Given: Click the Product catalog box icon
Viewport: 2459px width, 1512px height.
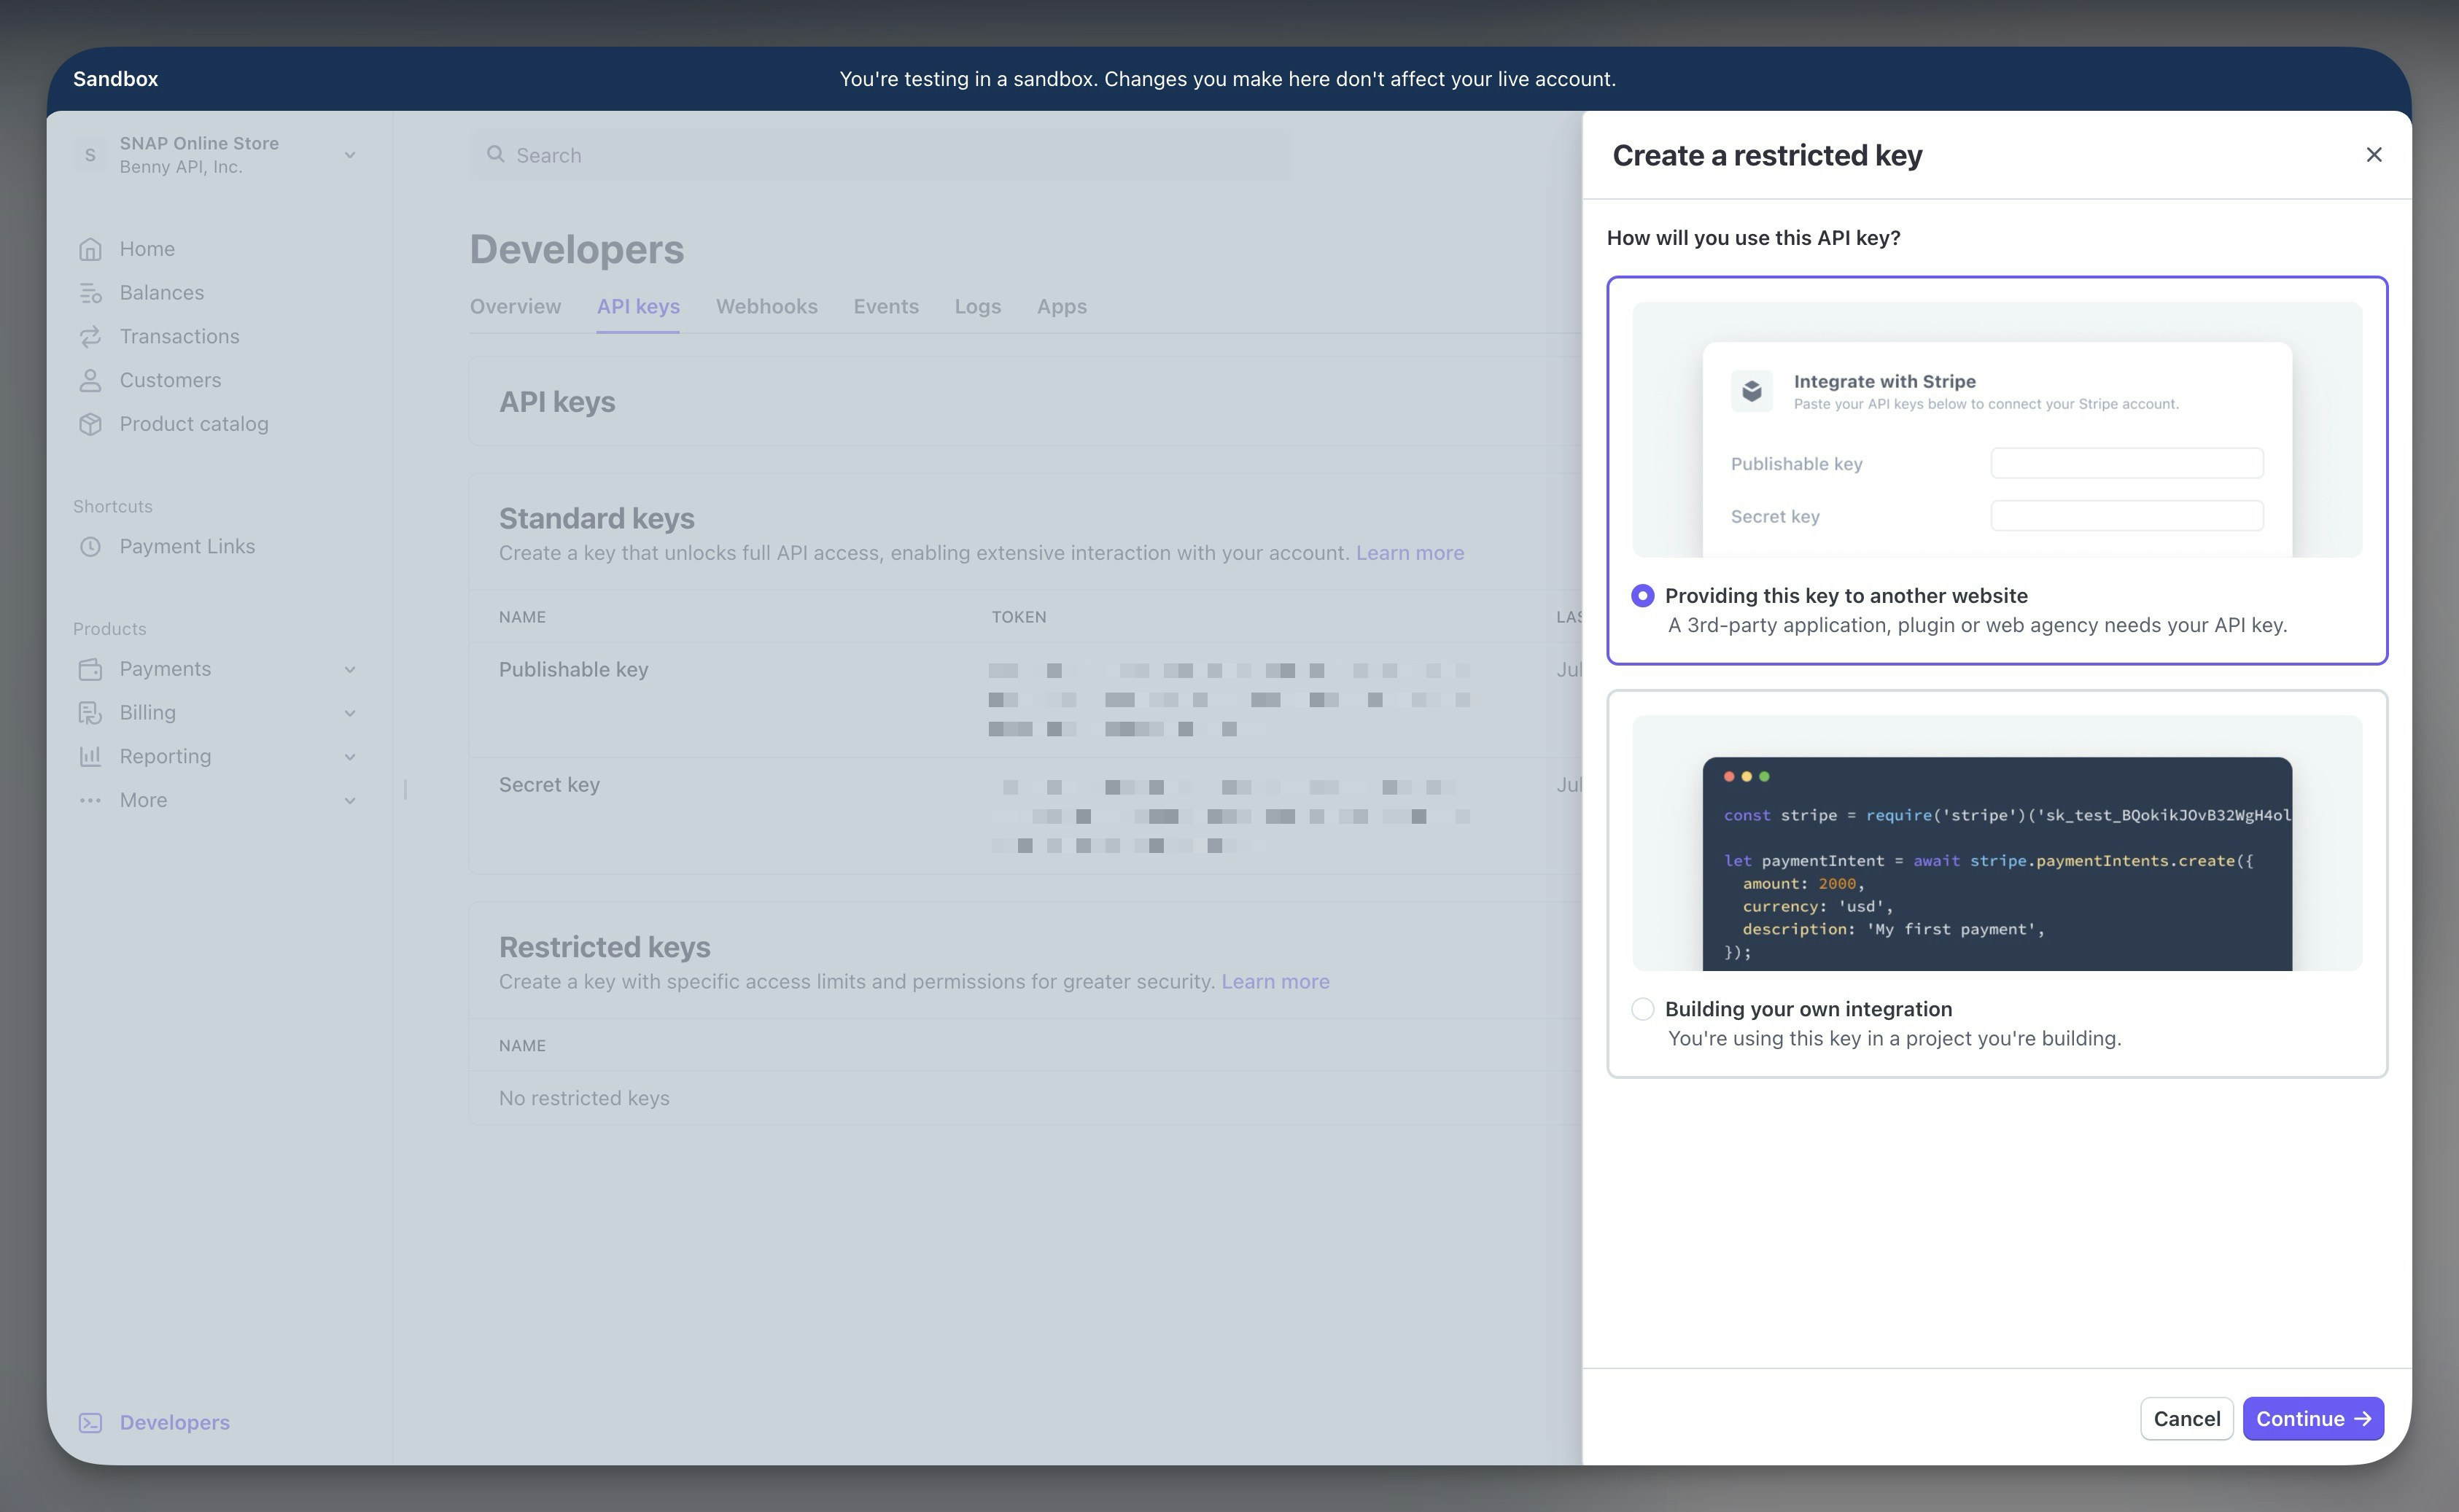Looking at the screenshot, I should [x=90, y=424].
